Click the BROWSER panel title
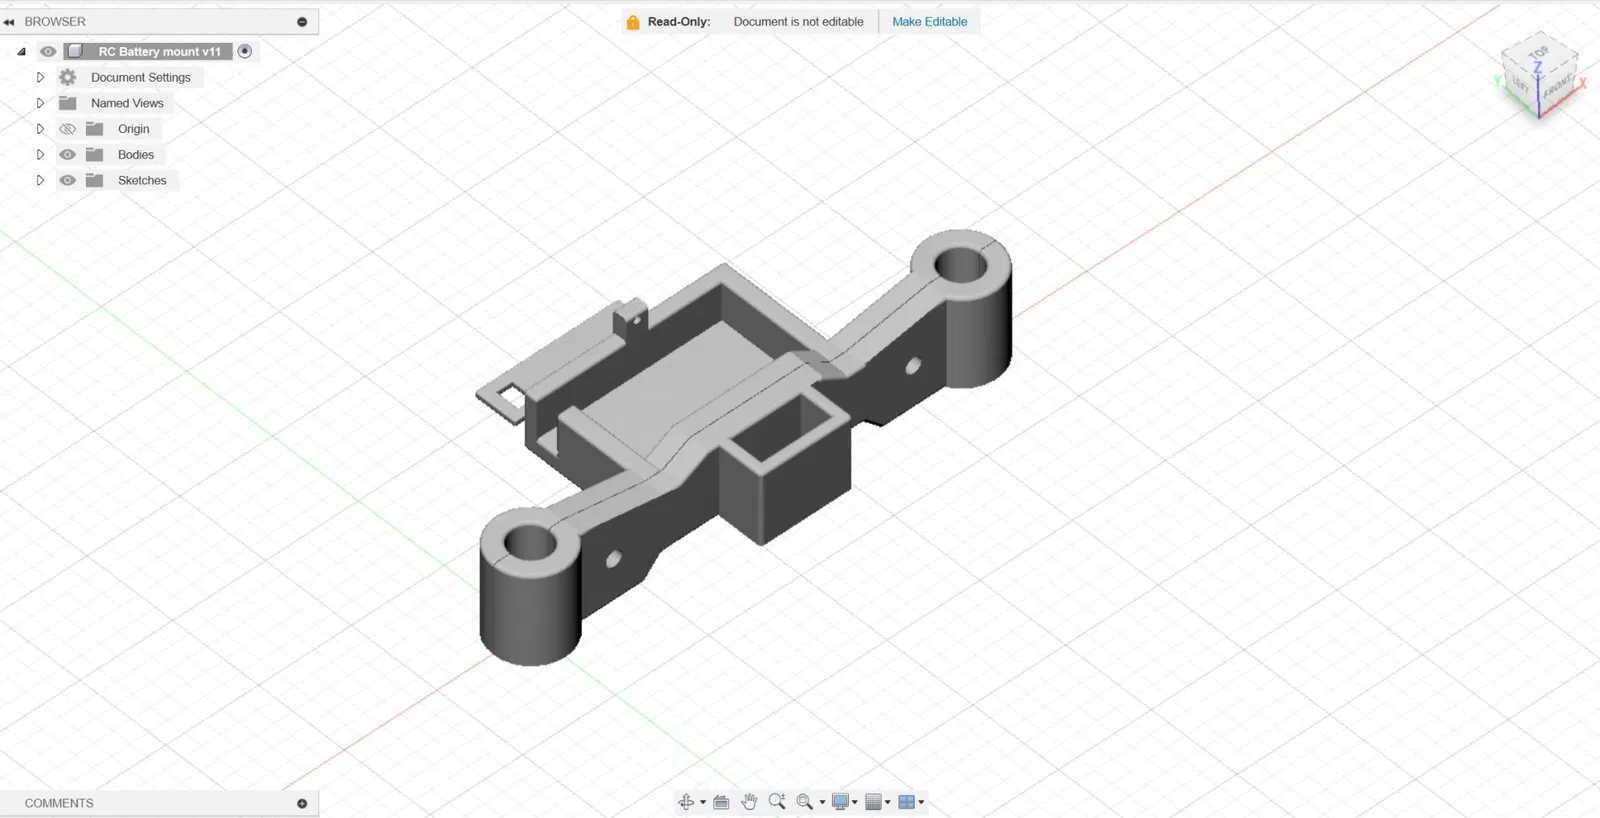The width and height of the screenshot is (1600, 818). coord(55,22)
